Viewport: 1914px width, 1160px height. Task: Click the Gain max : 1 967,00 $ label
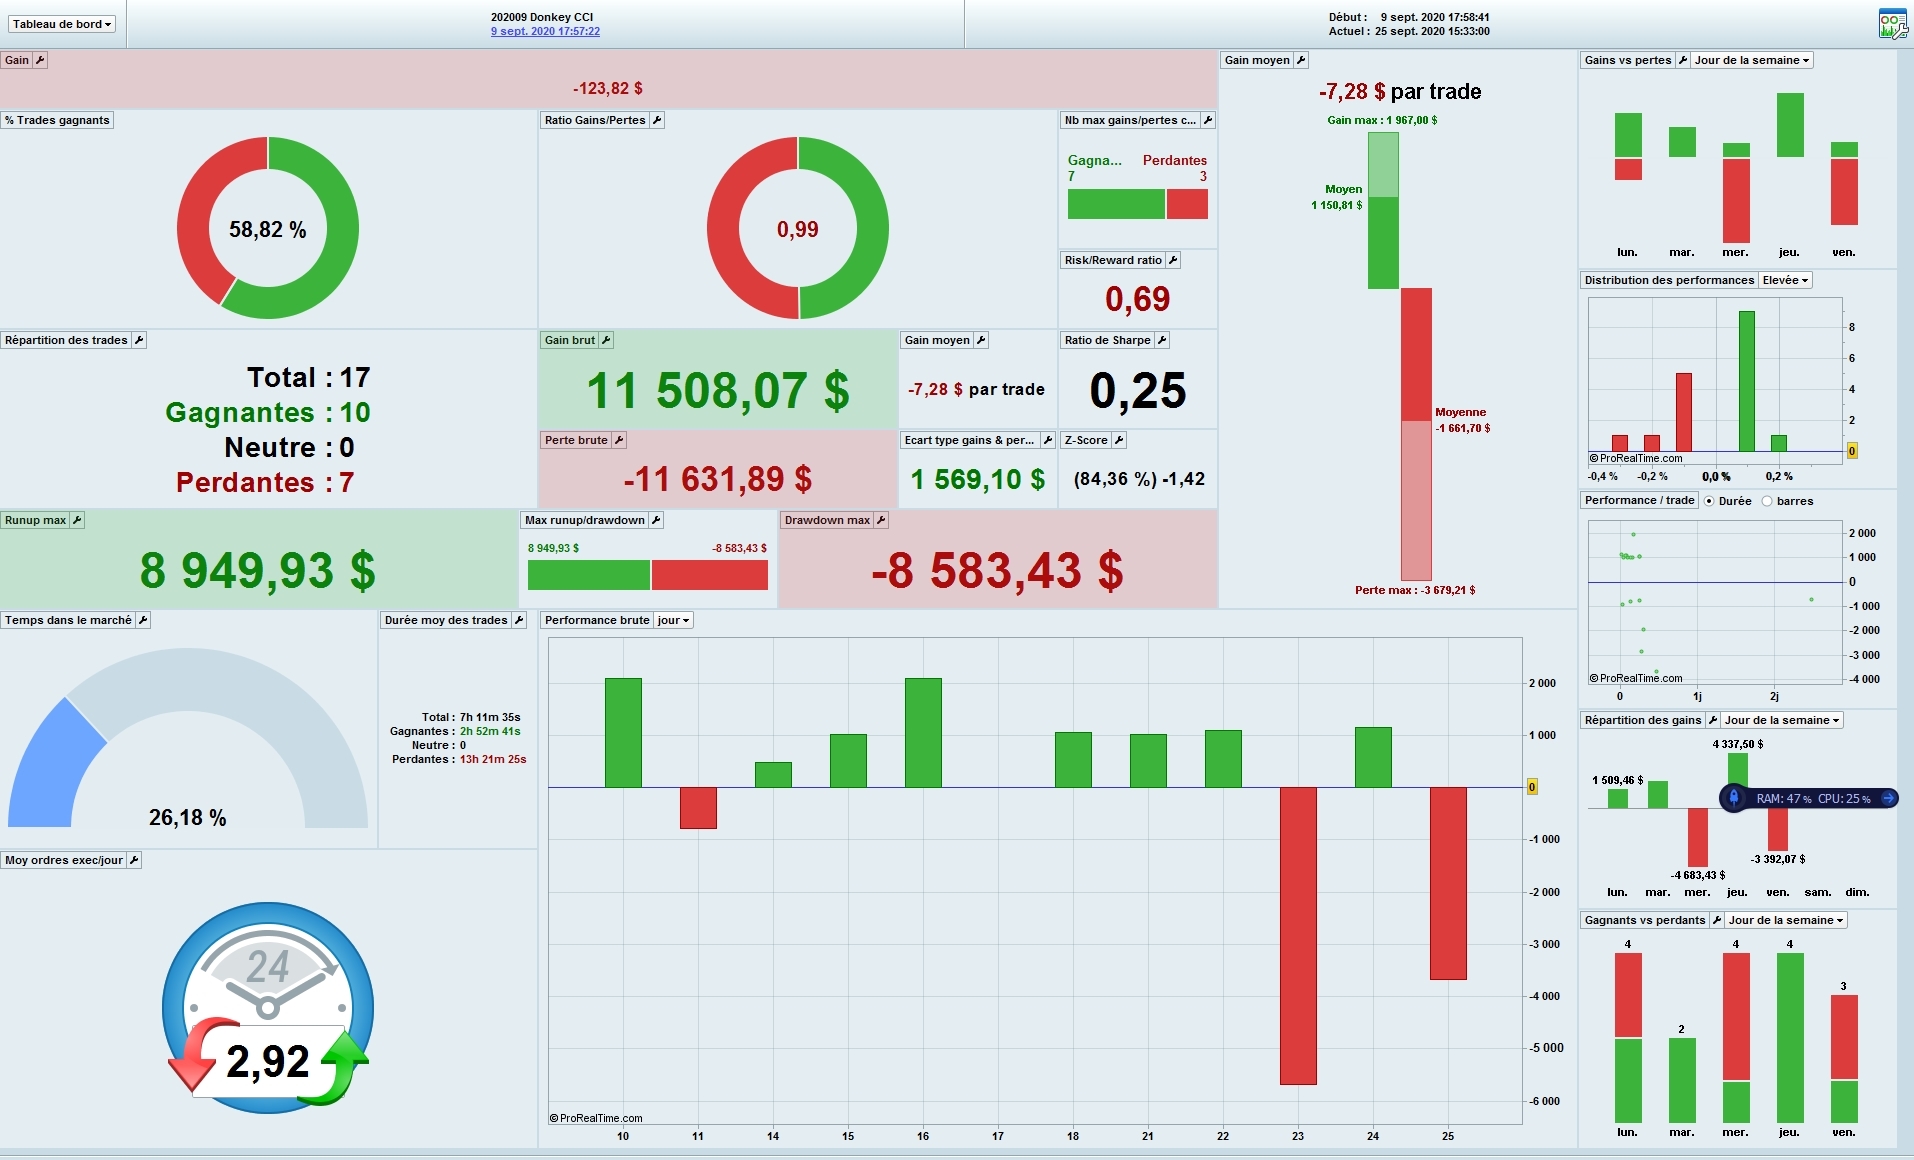click(x=1383, y=120)
